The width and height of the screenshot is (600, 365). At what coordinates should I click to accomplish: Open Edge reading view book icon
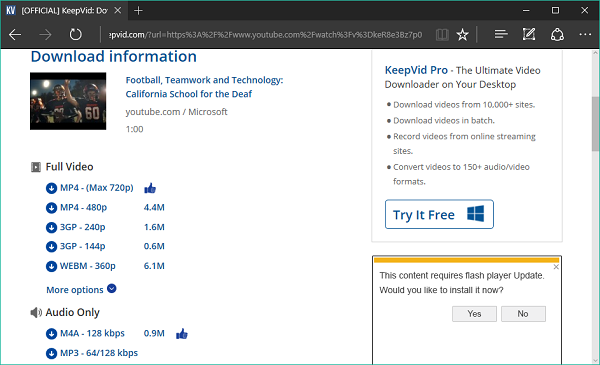coord(442,35)
